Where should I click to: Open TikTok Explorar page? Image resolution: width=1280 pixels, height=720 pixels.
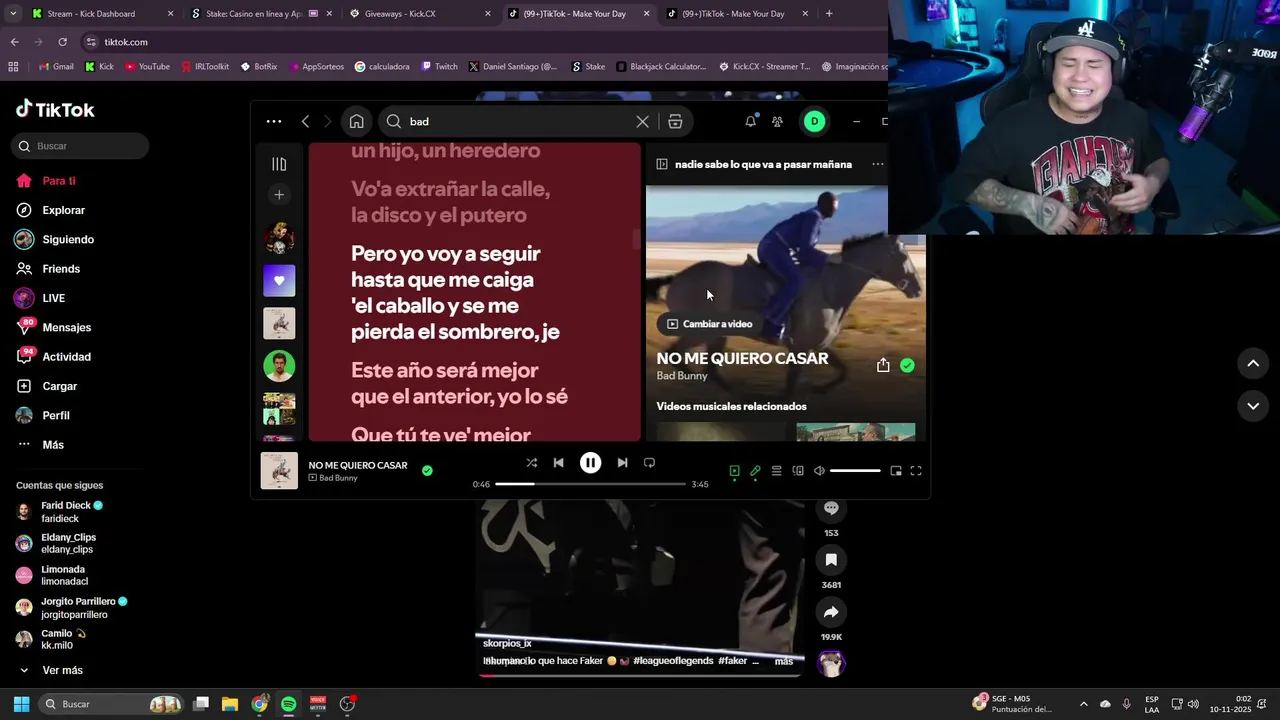[x=50, y=210]
